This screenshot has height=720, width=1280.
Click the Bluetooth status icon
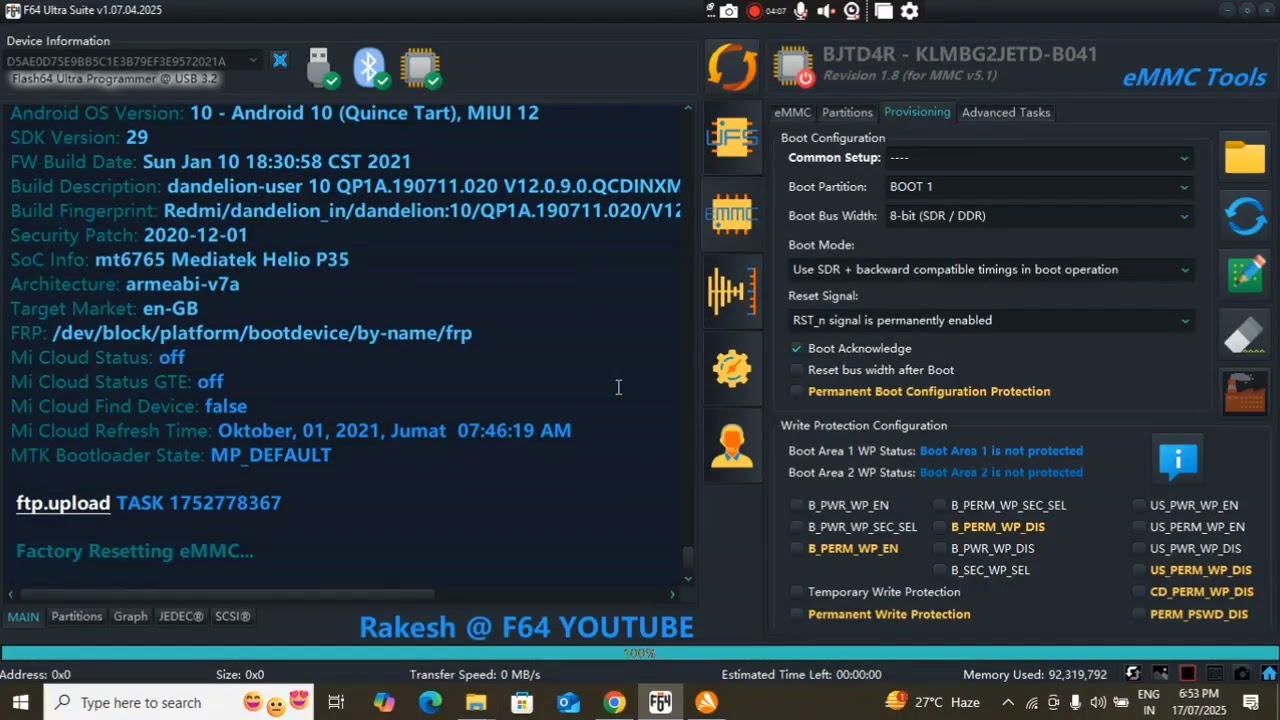pos(370,68)
